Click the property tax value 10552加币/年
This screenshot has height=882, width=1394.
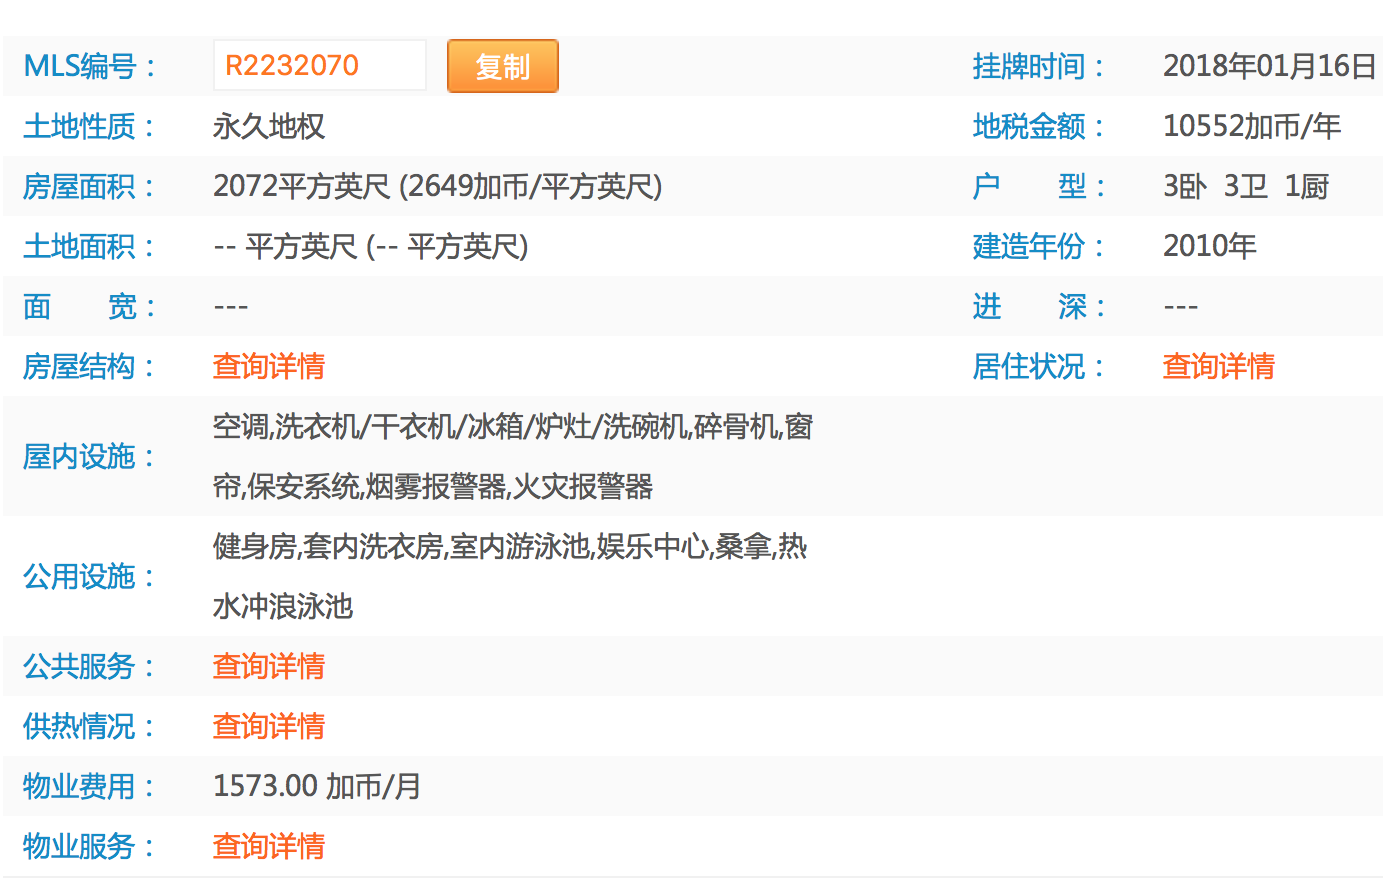click(x=1251, y=126)
